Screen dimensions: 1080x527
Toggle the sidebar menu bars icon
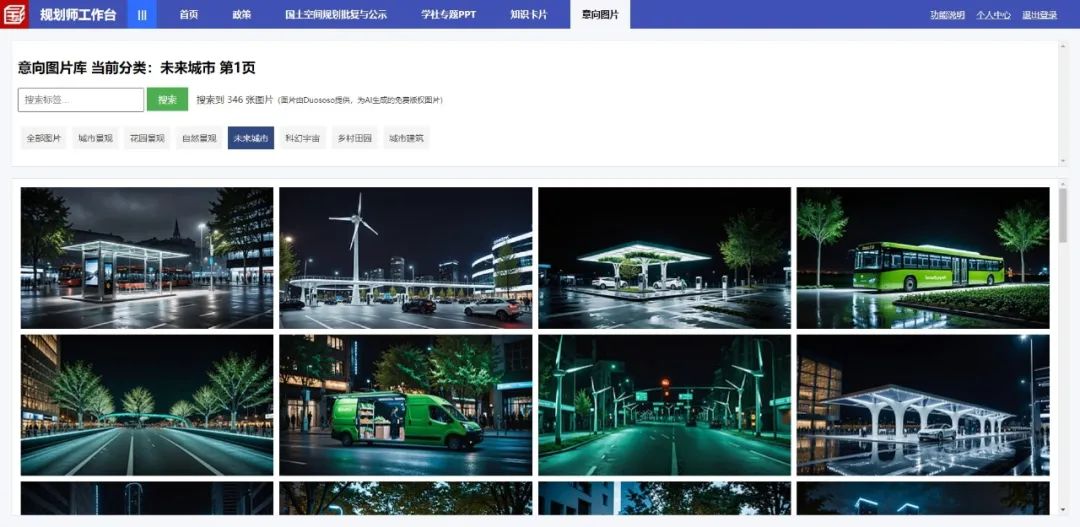142,14
